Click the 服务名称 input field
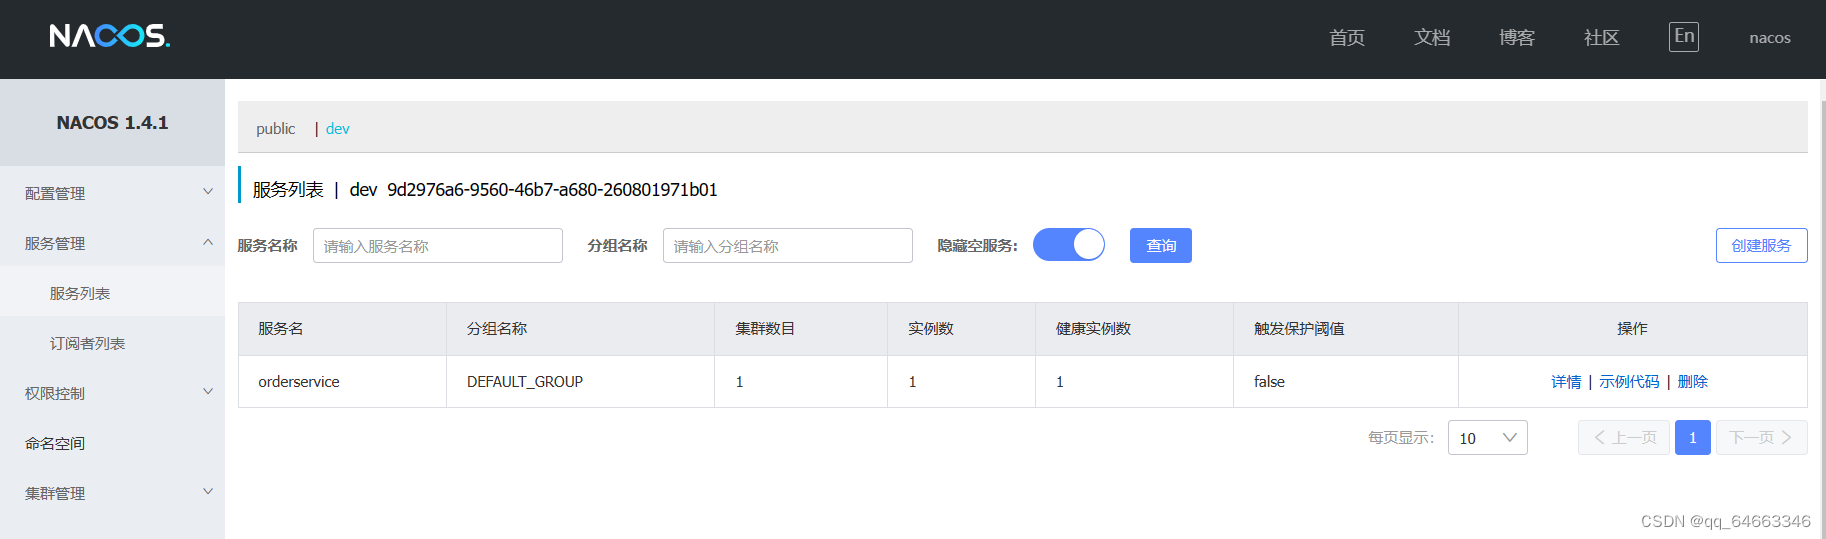The height and width of the screenshot is (539, 1826). click(x=438, y=246)
